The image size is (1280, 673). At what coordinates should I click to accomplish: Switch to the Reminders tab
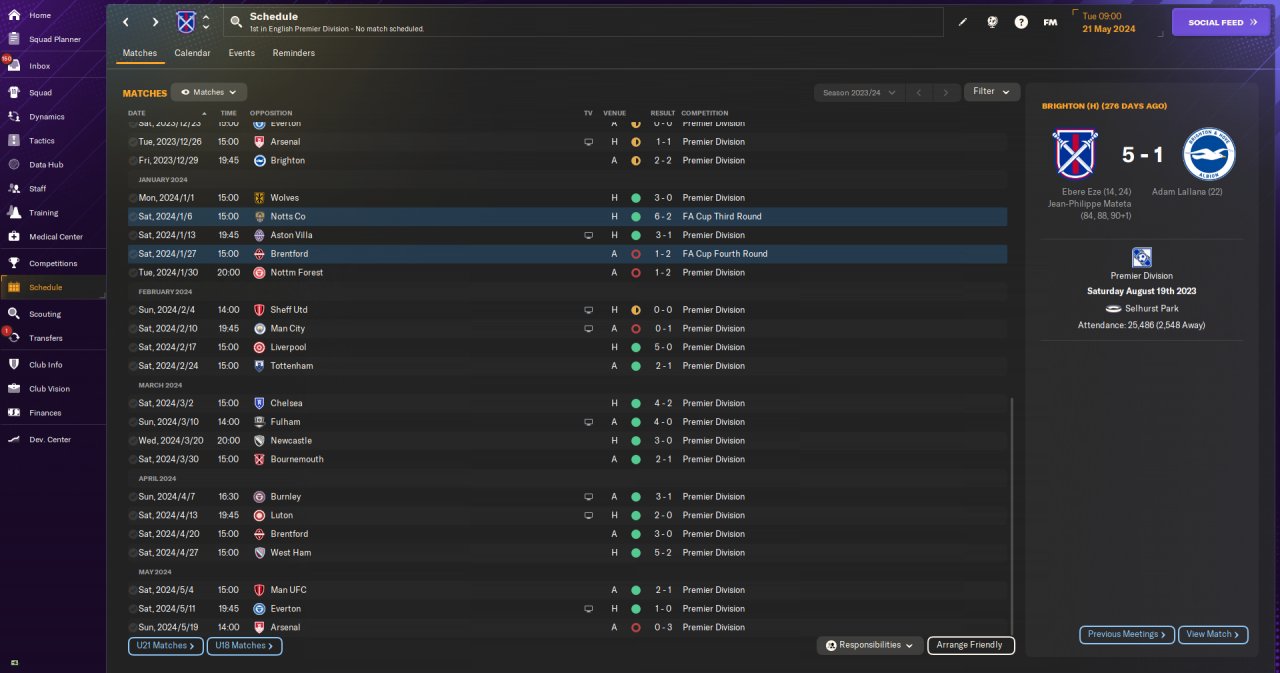coord(293,53)
